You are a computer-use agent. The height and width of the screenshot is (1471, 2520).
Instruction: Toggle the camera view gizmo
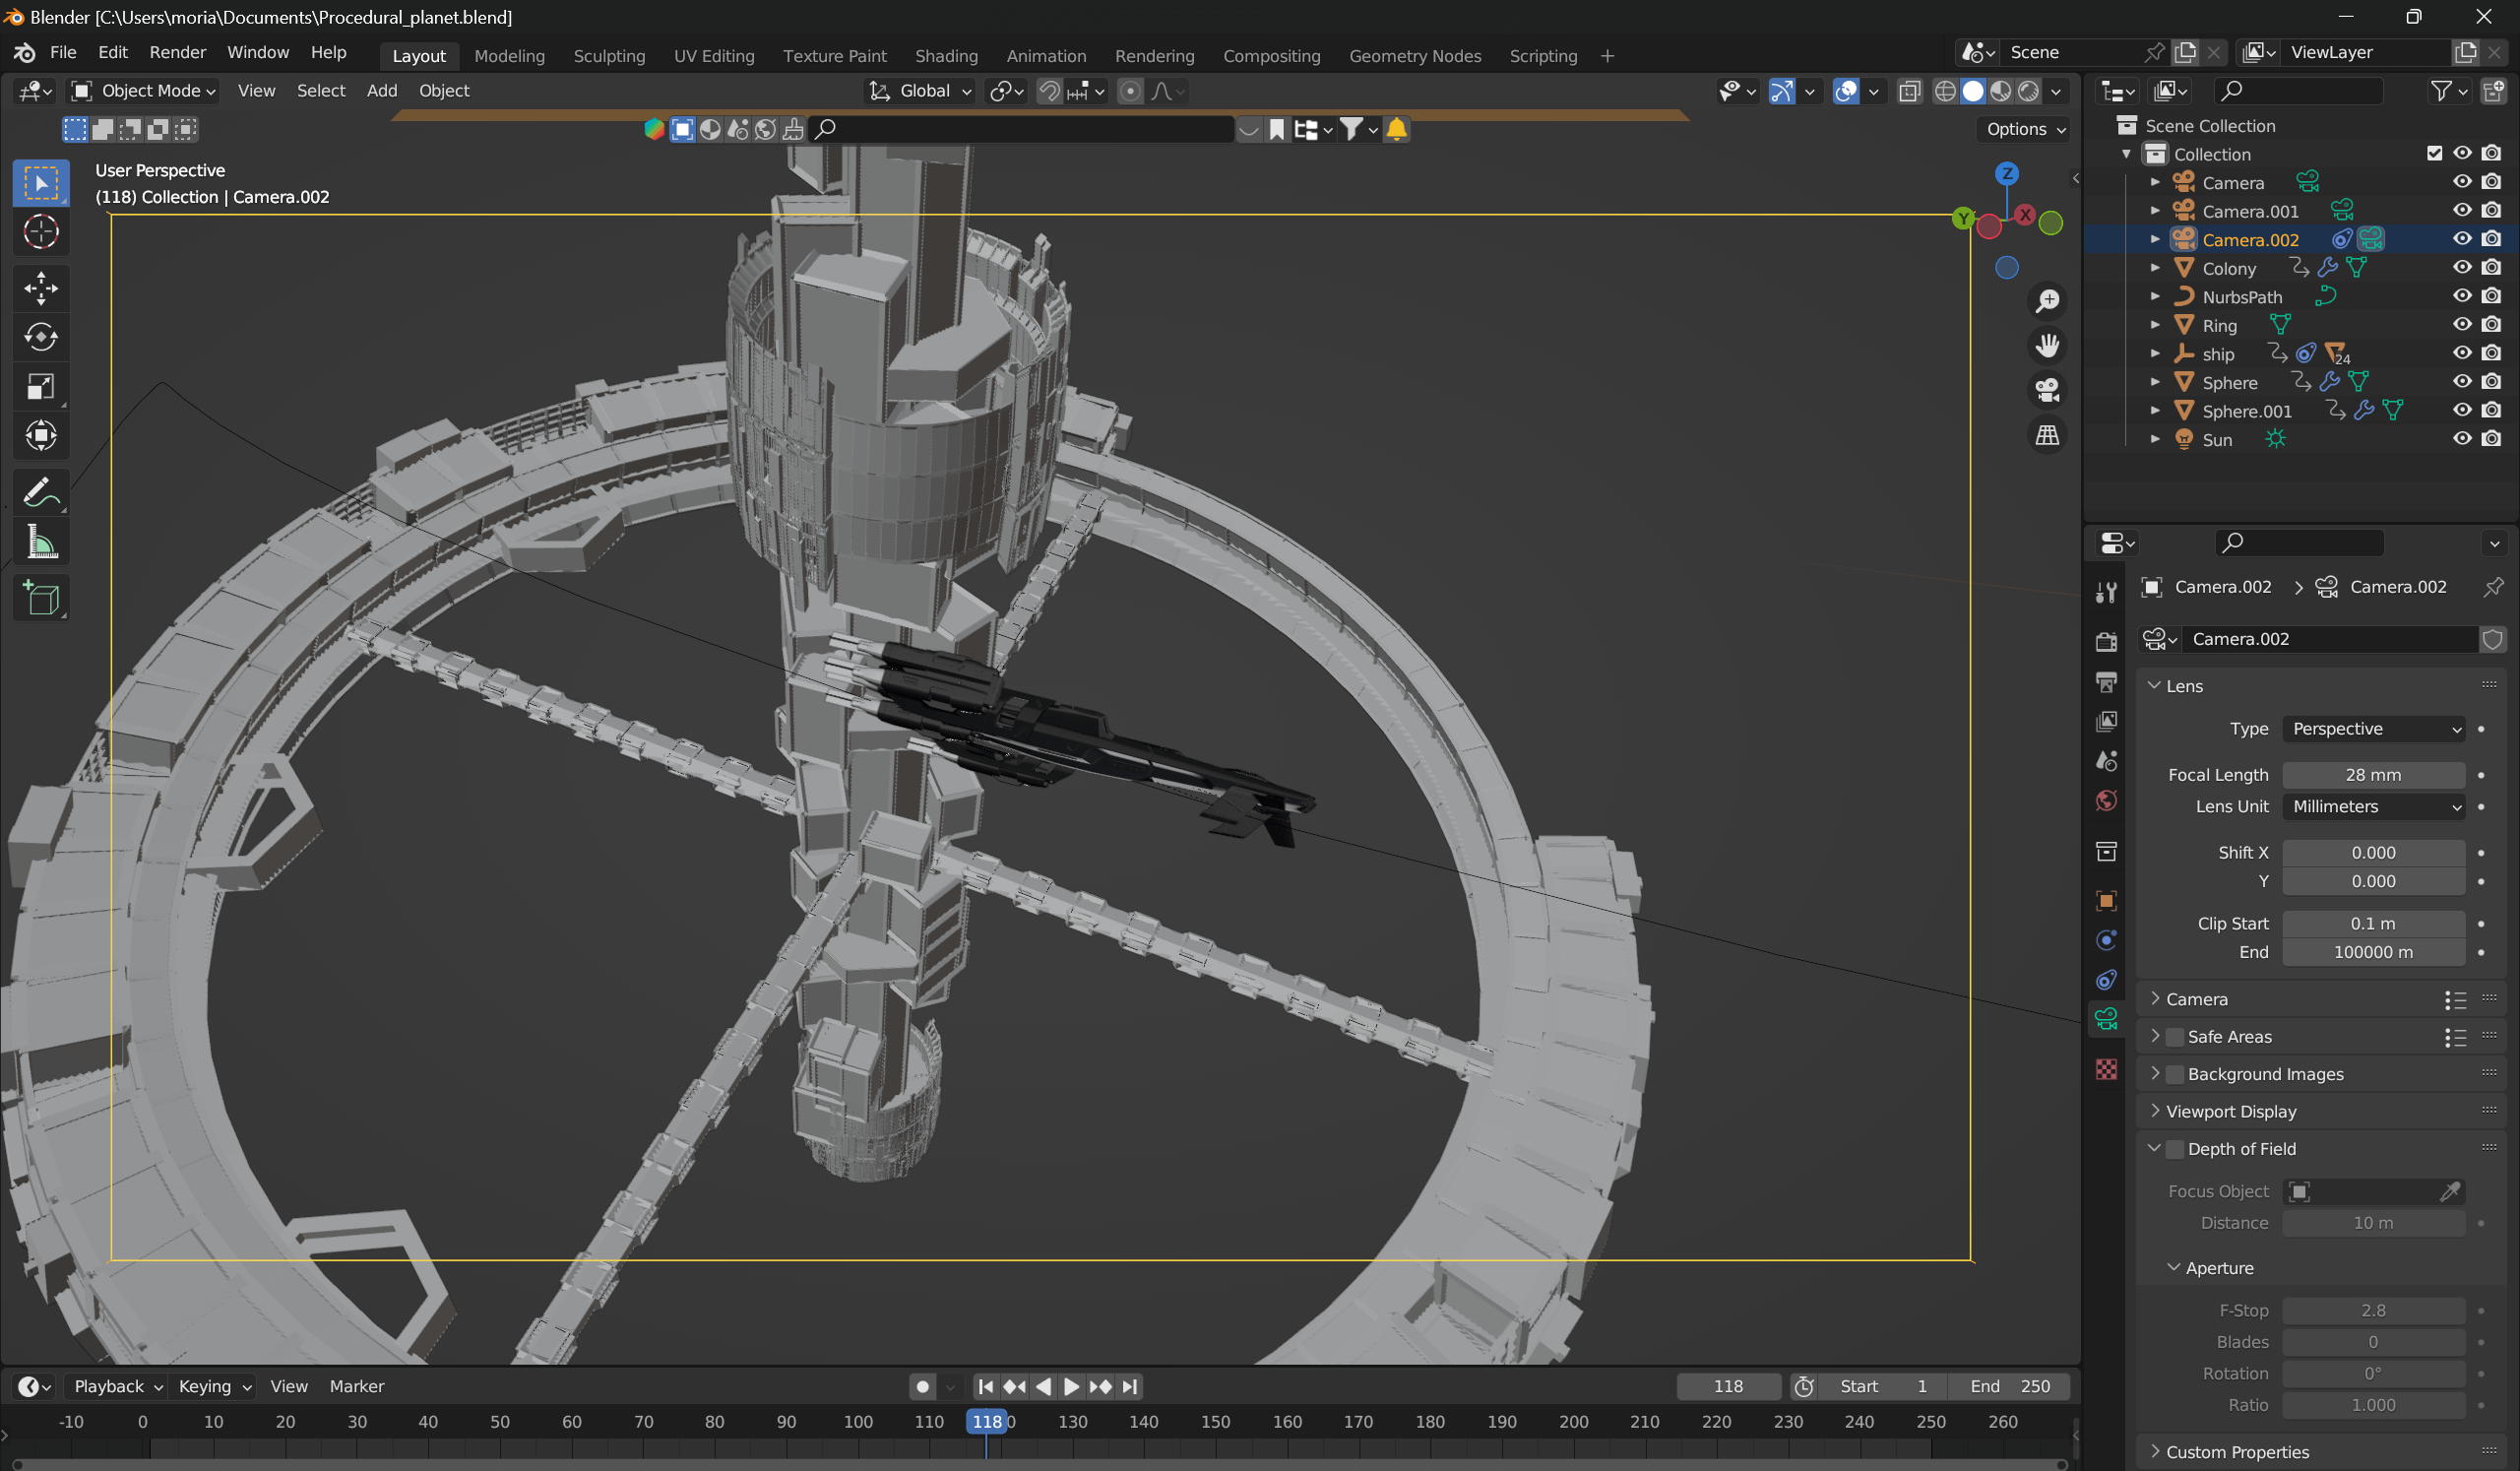(x=2047, y=390)
